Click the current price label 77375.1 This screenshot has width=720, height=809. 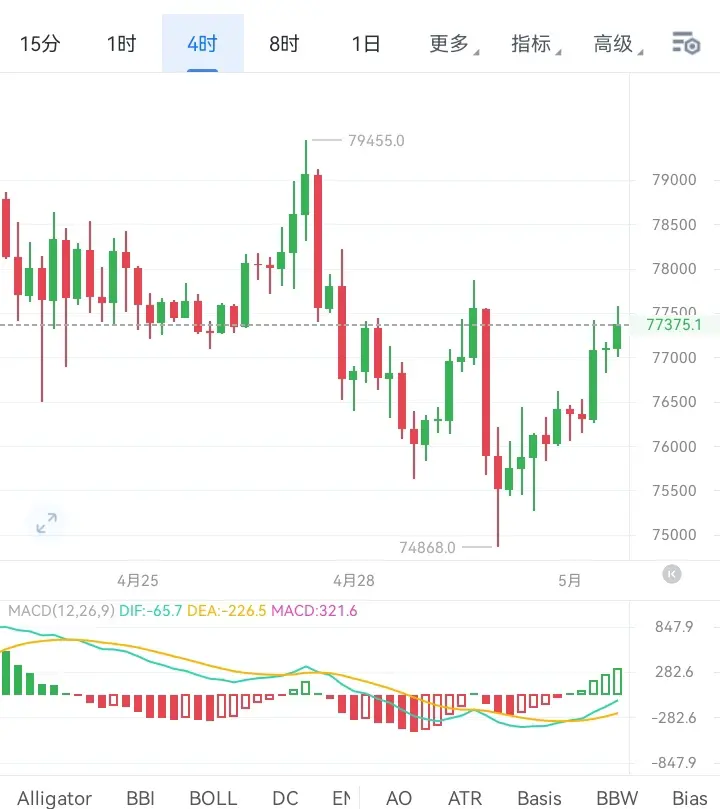click(x=674, y=325)
